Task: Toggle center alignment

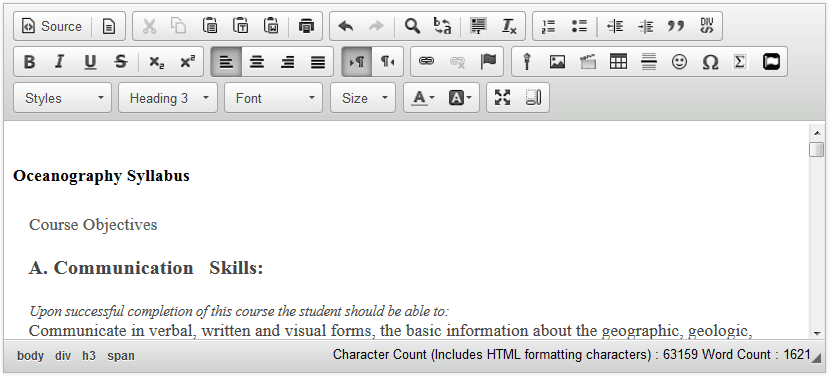Action: (257, 62)
